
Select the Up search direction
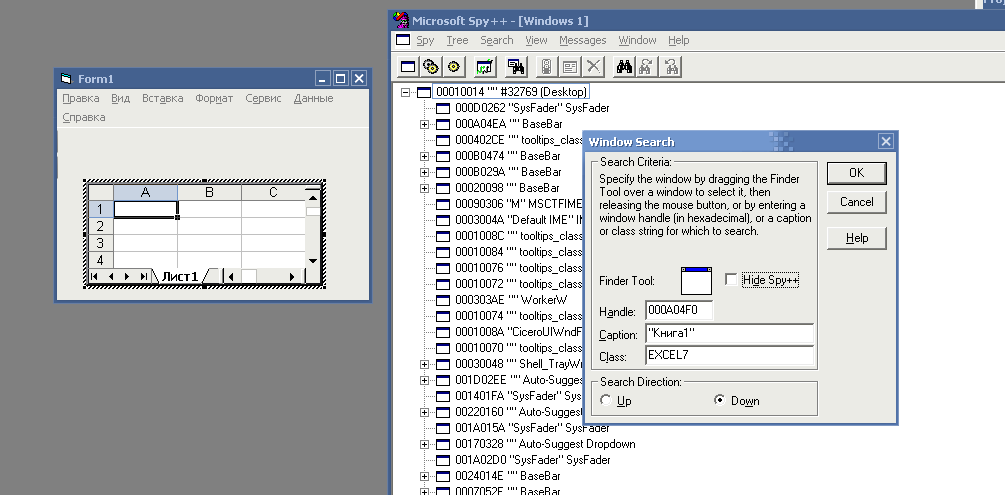click(606, 401)
